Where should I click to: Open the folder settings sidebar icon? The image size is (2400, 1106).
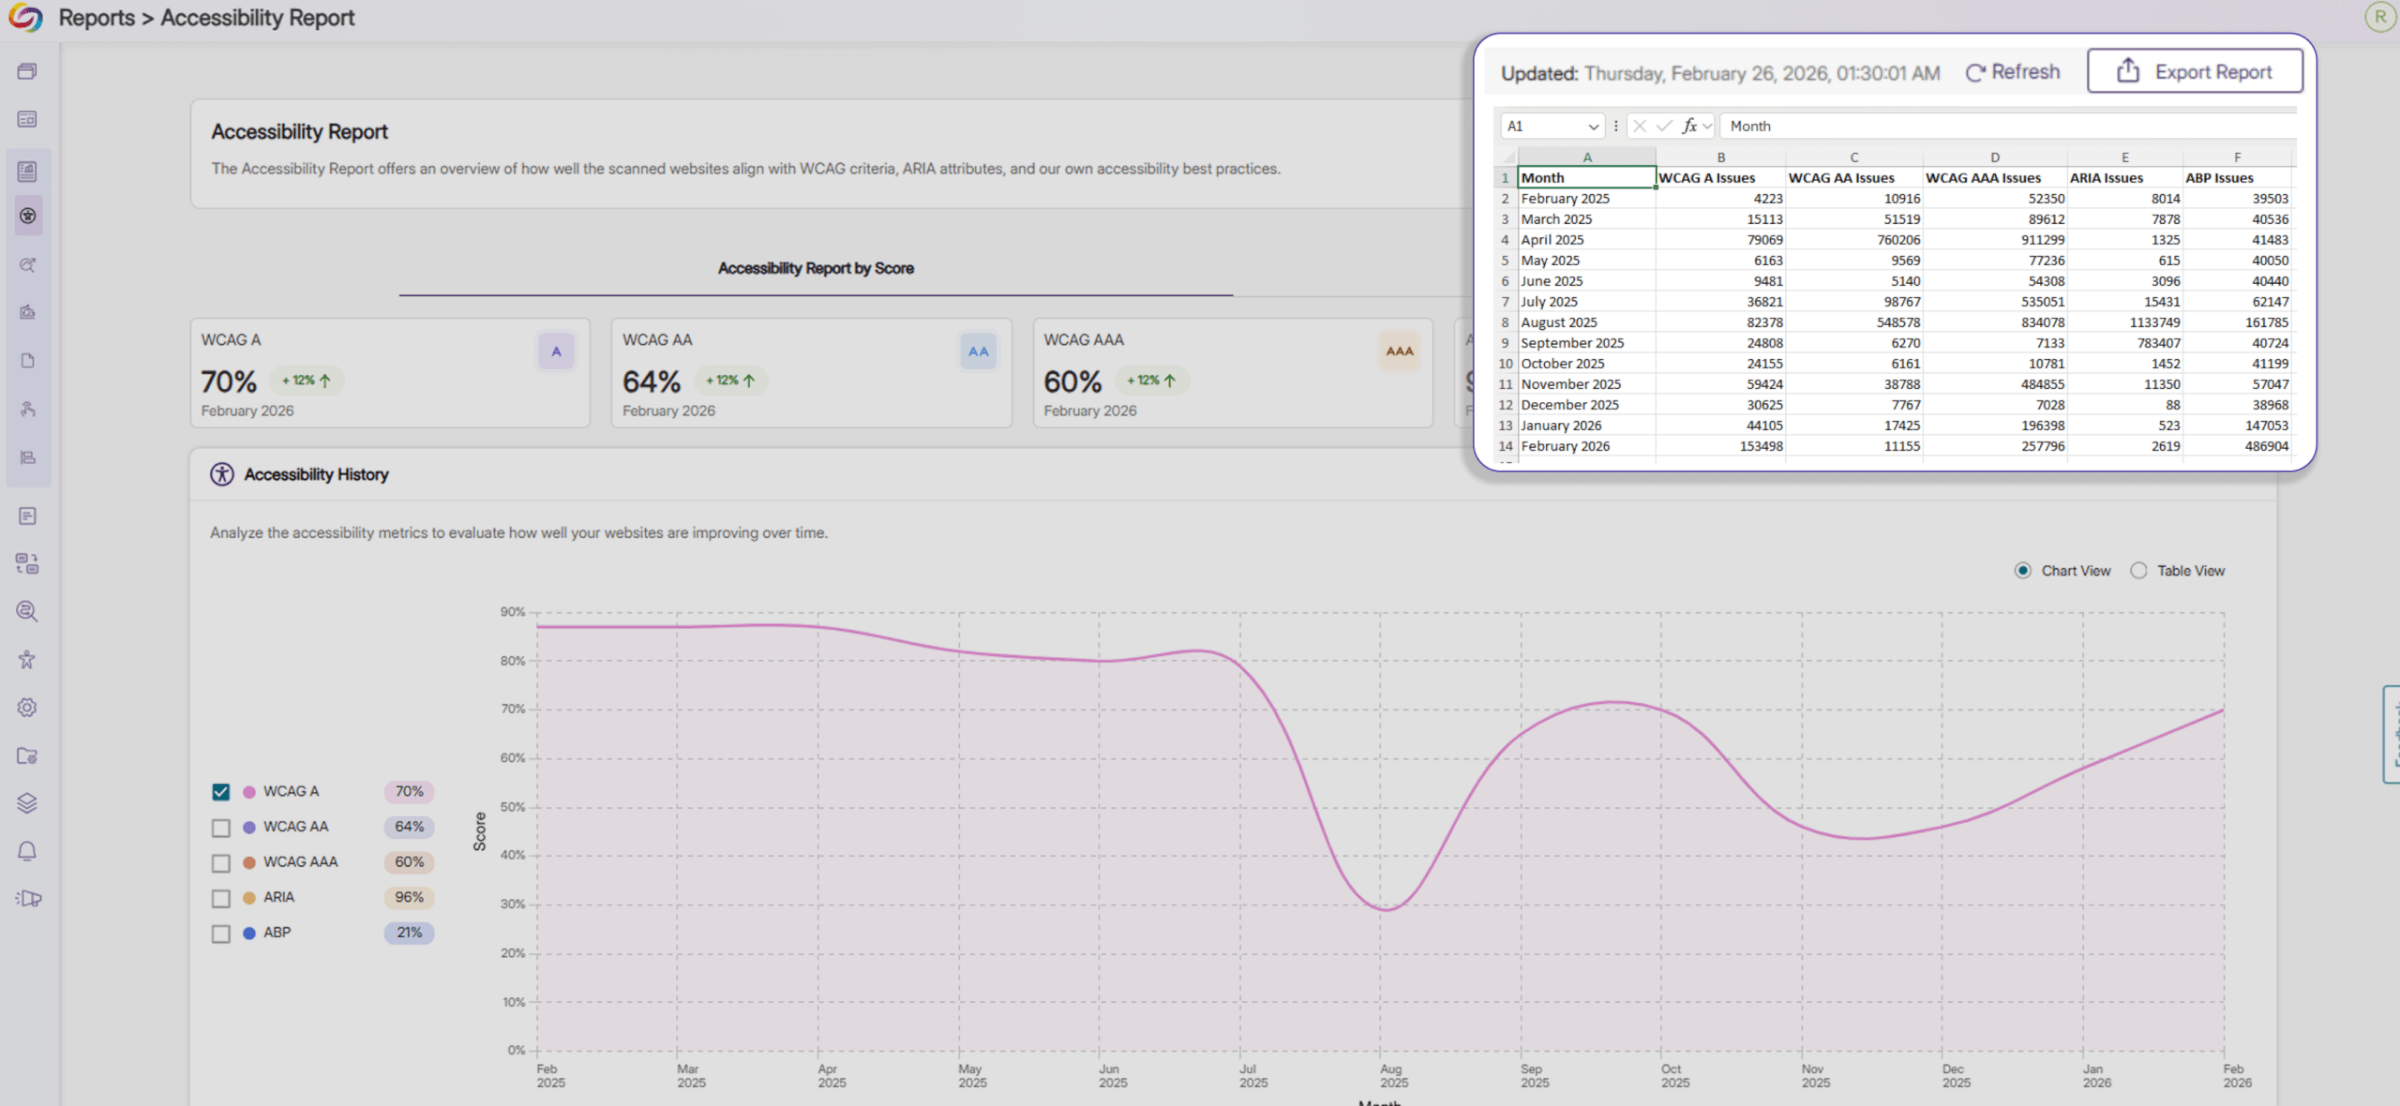[x=27, y=756]
